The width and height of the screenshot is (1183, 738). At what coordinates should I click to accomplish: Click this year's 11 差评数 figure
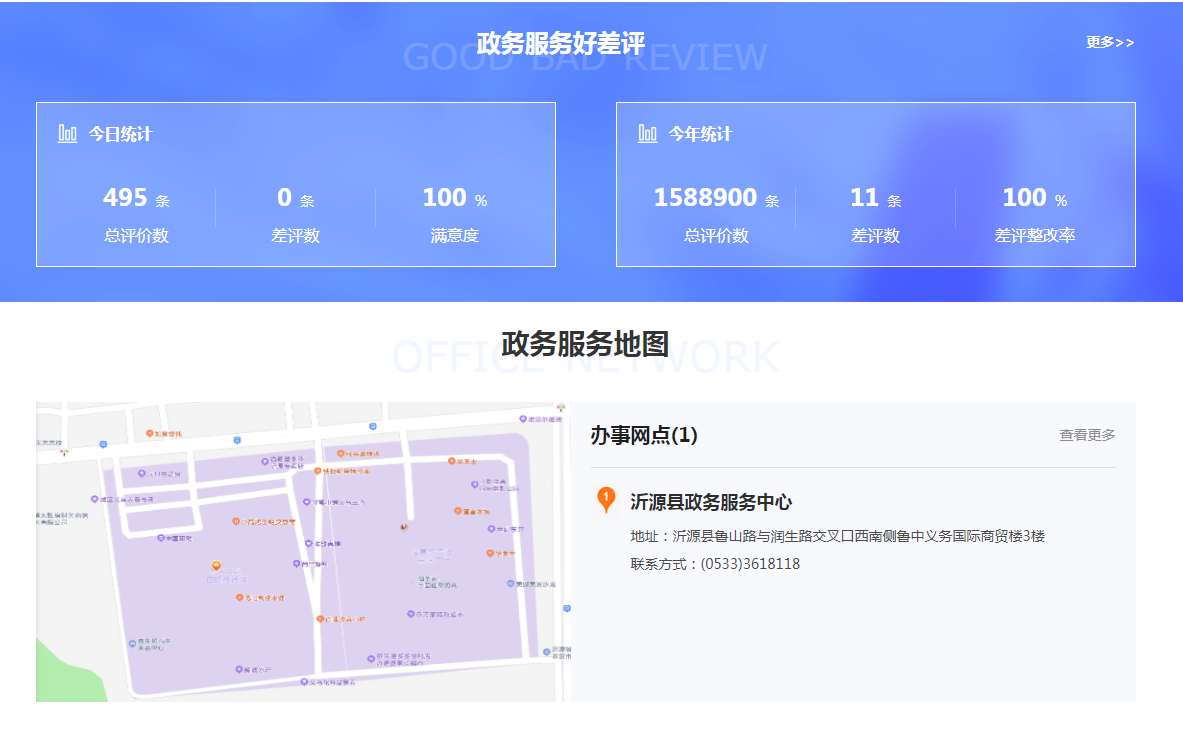[864, 198]
